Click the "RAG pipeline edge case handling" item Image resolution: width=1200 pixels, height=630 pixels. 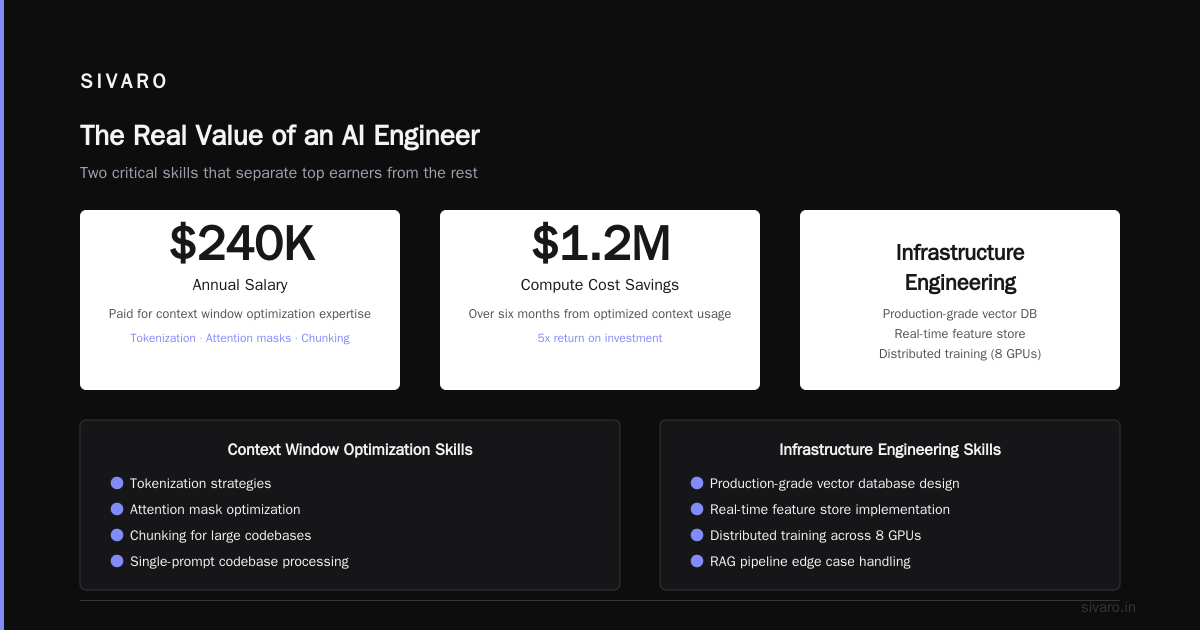[x=810, y=561]
